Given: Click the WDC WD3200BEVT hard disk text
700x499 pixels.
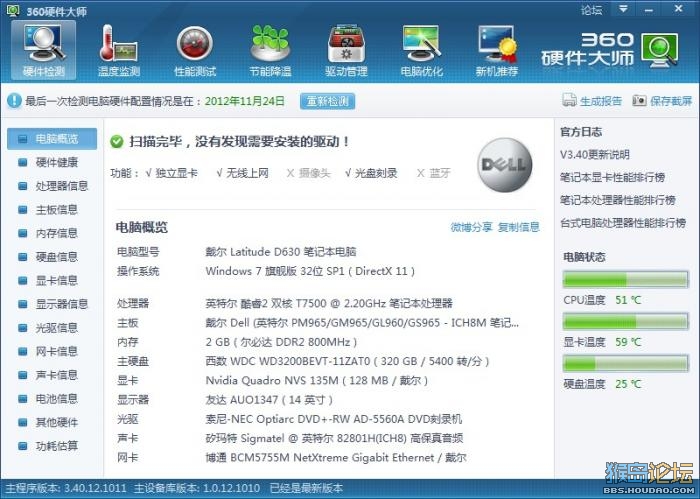Looking at the screenshot, I should (347, 362).
